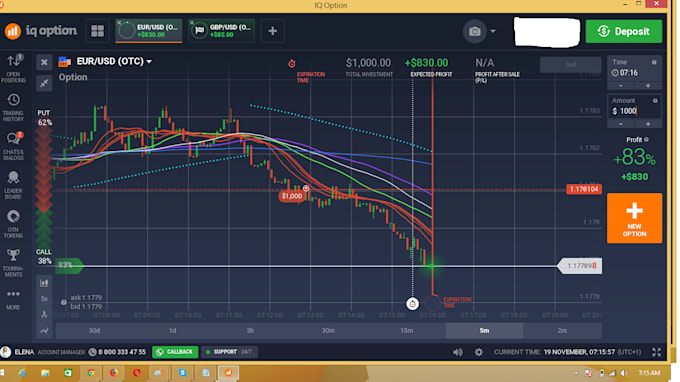Expand the More sidebar menu

(13, 299)
